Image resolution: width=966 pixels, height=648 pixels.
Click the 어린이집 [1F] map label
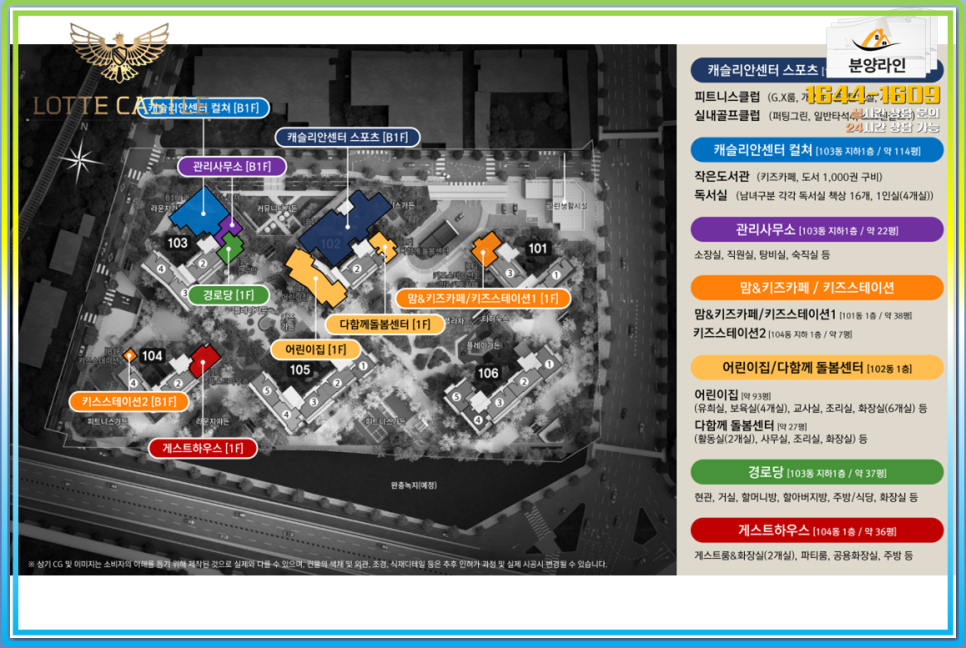(315, 350)
